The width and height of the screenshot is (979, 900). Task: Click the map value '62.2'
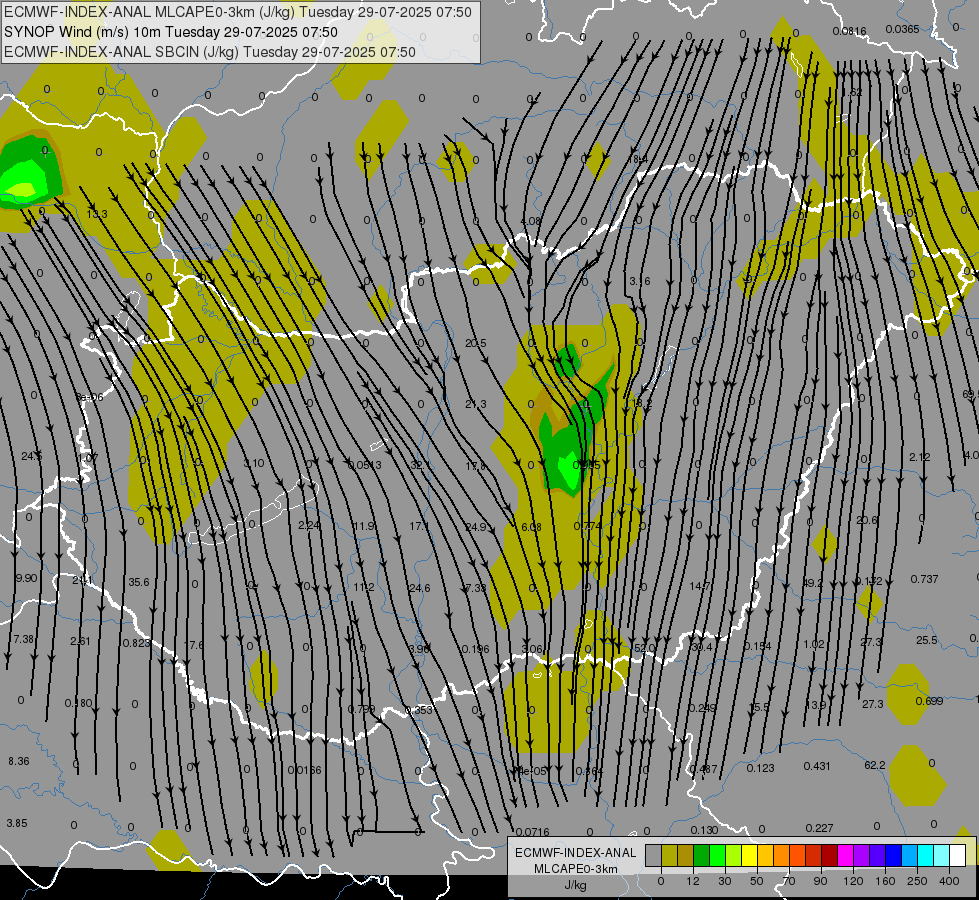(875, 765)
